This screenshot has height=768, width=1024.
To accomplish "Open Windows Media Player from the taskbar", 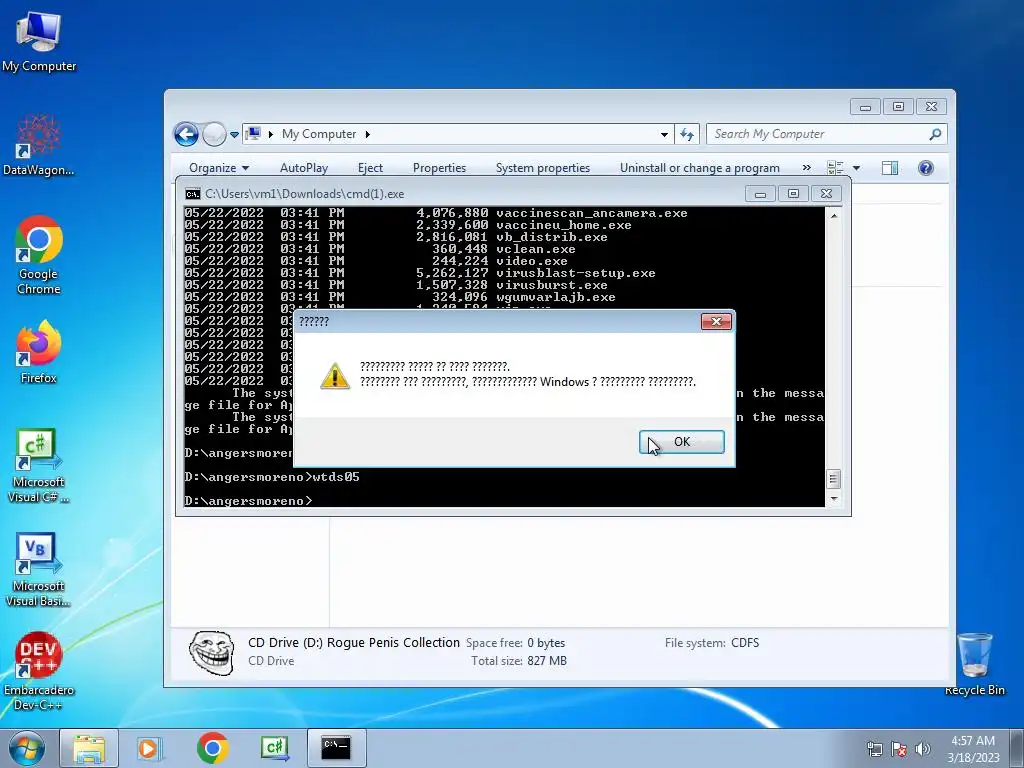I will pyautogui.click(x=148, y=748).
